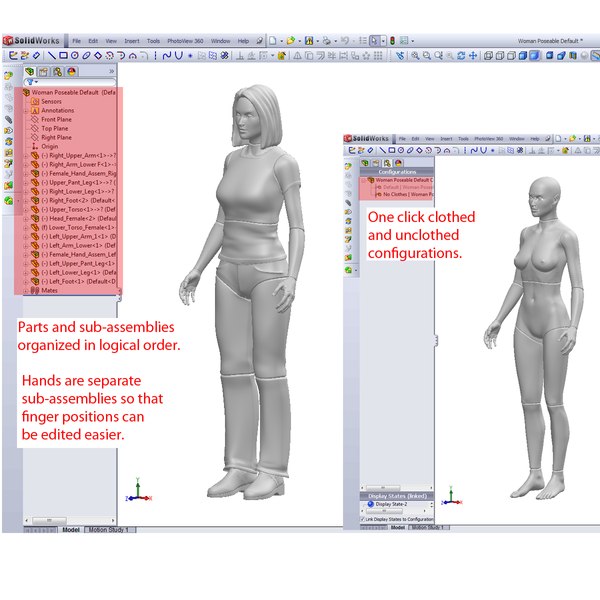This screenshot has width=600, height=600.
Task: Click the Select cursor tool icon
Action: tap(374, 41)
